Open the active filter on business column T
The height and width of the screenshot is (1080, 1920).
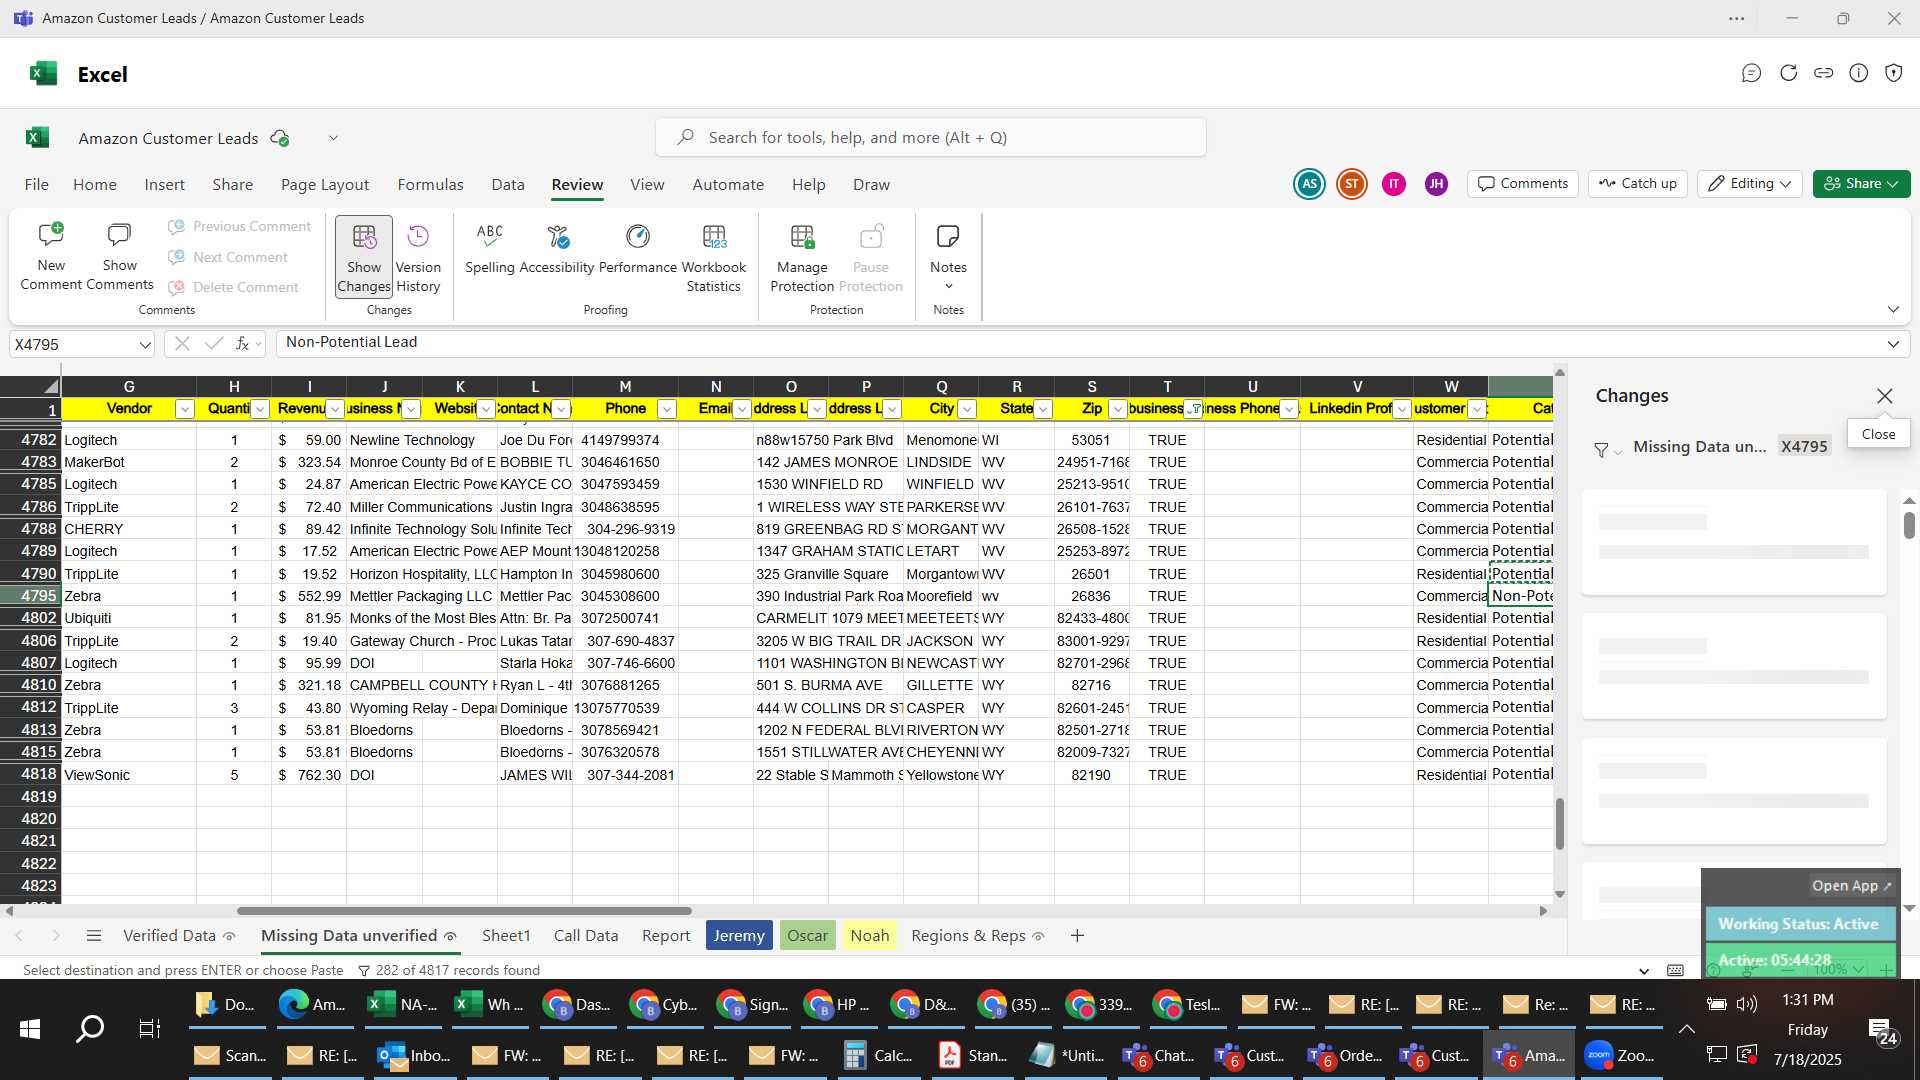point(1195,409)
